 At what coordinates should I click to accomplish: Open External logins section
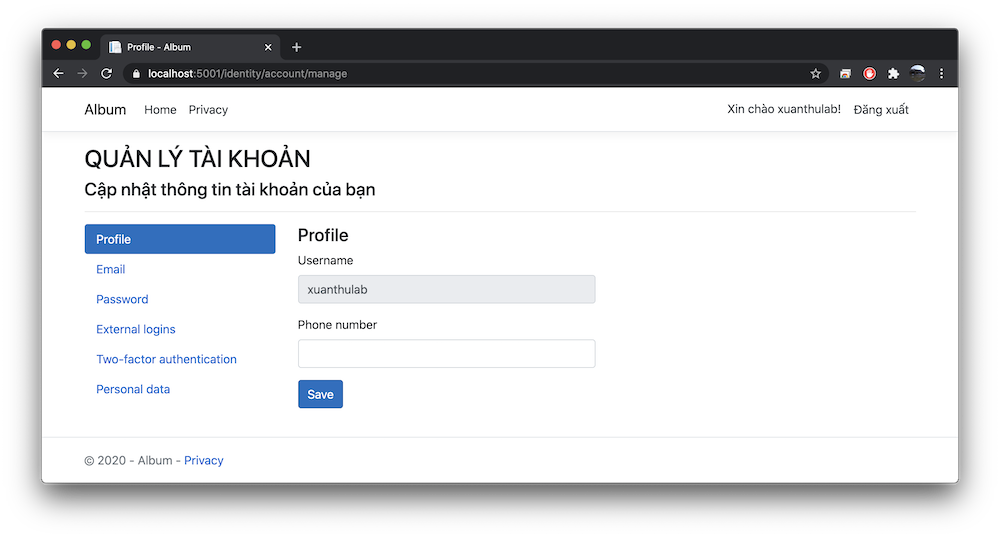point(135,329)
